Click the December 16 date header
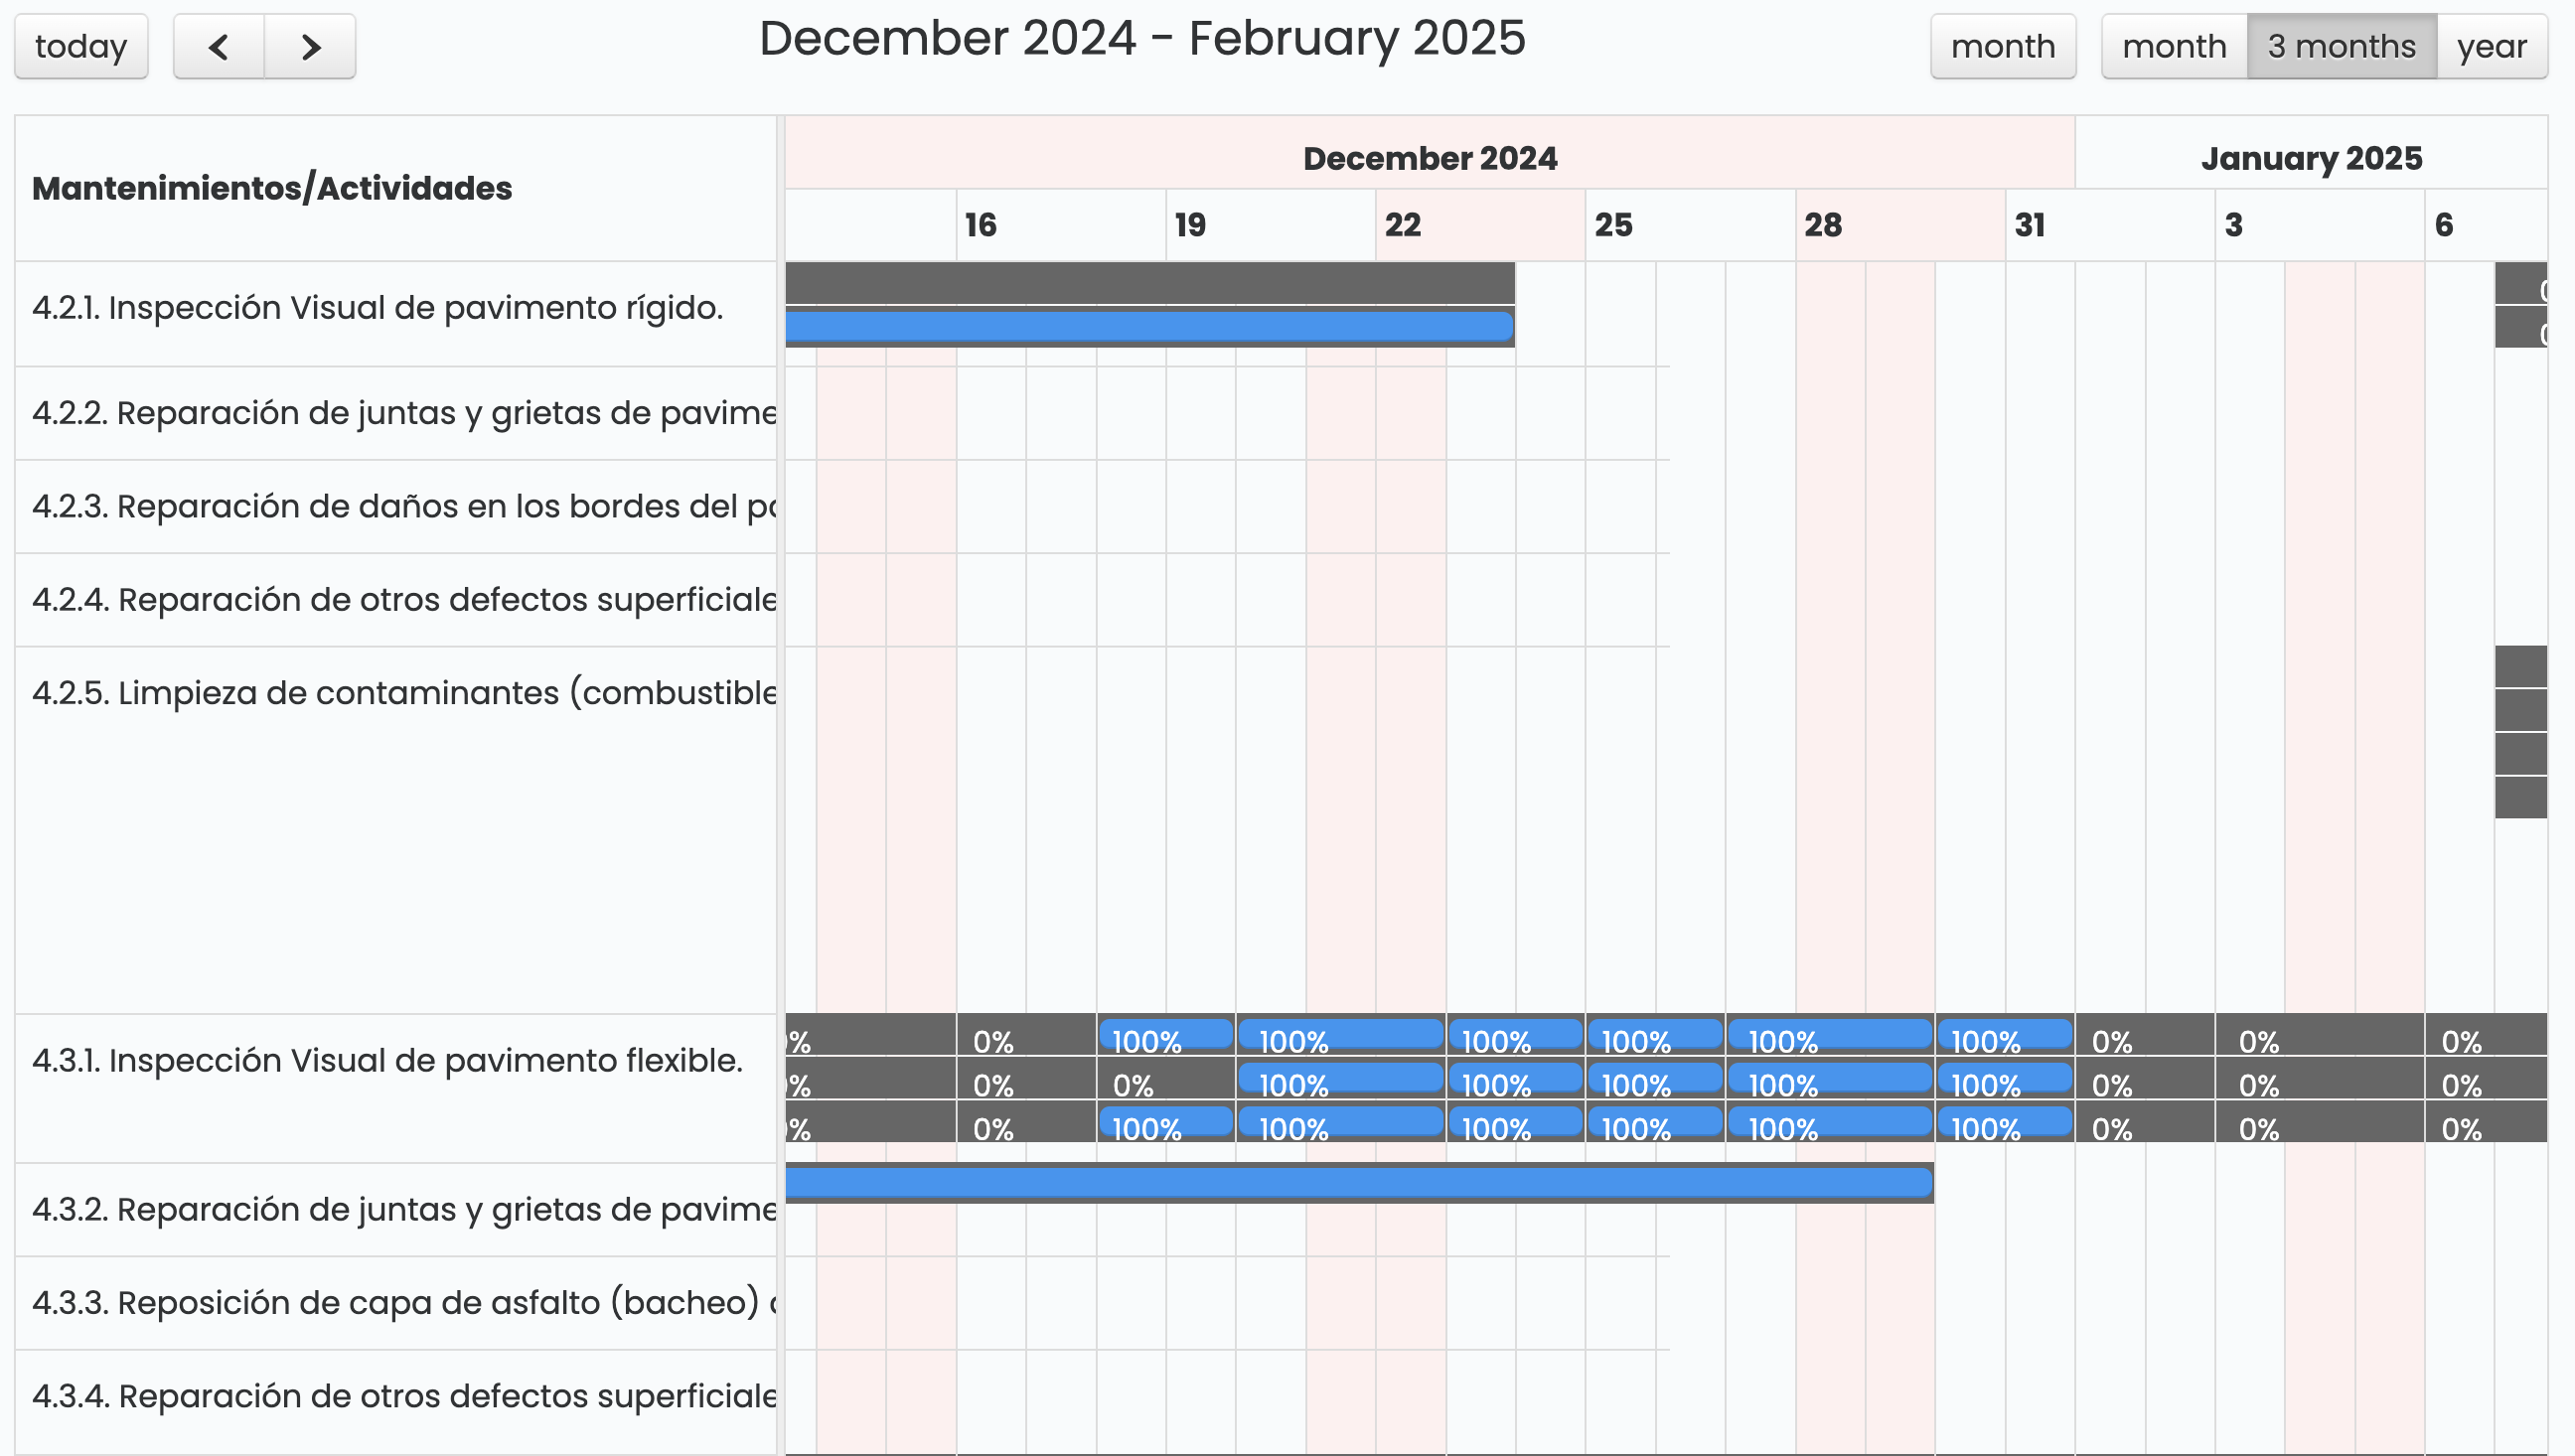The height and width of the screenshot is (1456, 2575). tap(982, 225)
